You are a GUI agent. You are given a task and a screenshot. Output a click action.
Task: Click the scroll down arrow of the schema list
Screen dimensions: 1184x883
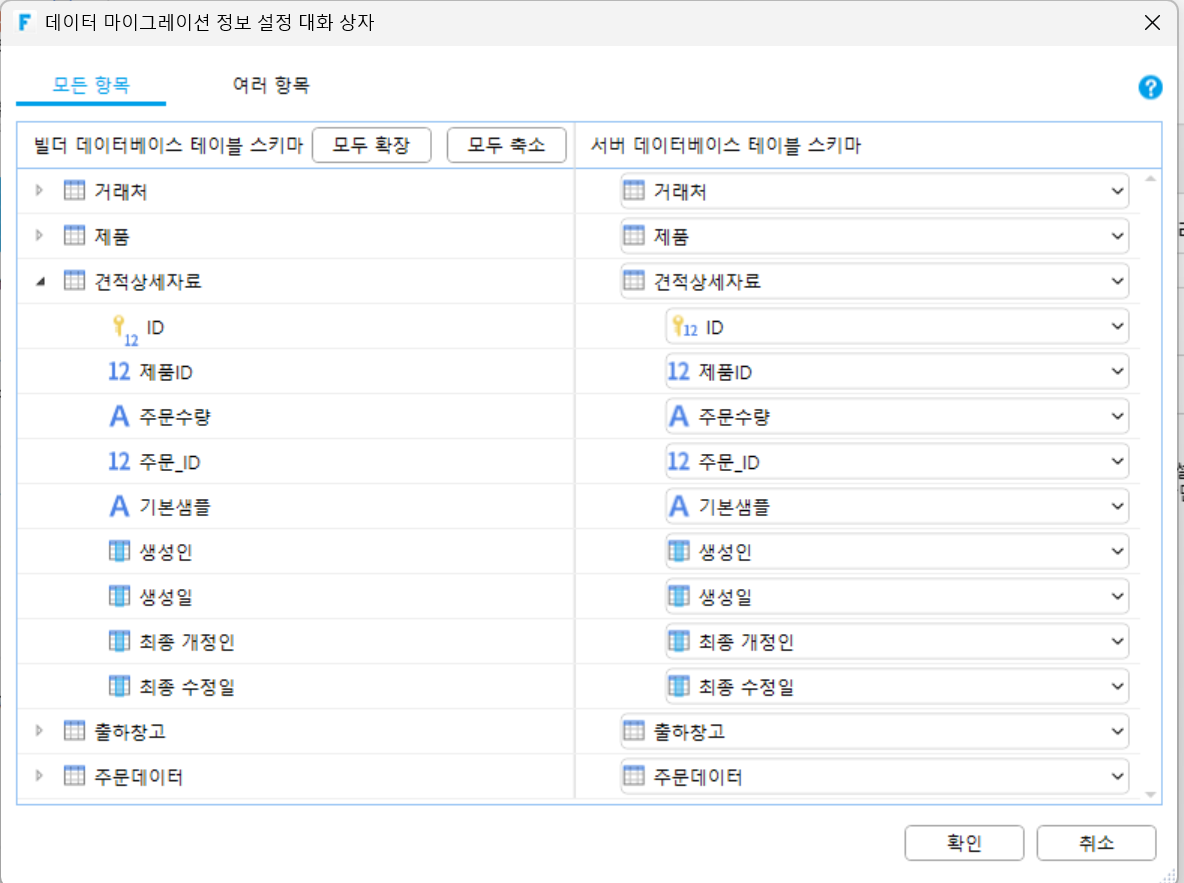tap(1150, 795)
